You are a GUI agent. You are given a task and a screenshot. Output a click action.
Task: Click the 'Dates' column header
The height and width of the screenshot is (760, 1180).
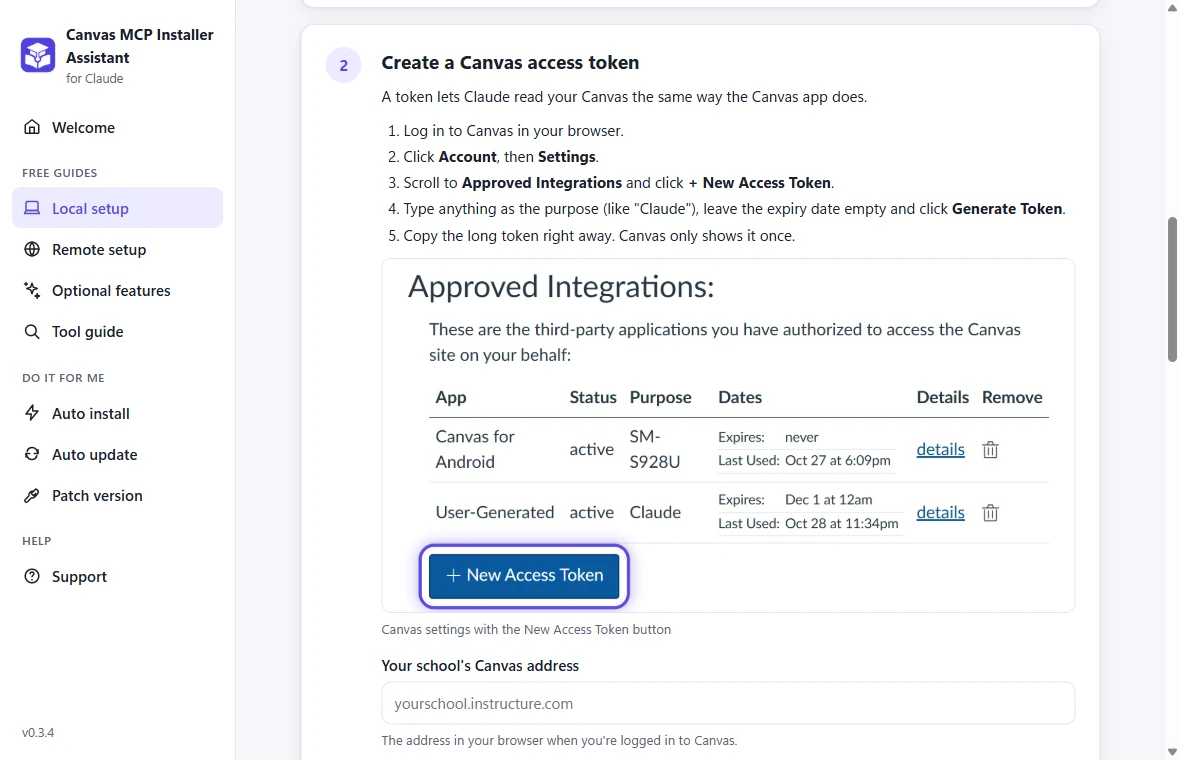[x=740, y=397]
